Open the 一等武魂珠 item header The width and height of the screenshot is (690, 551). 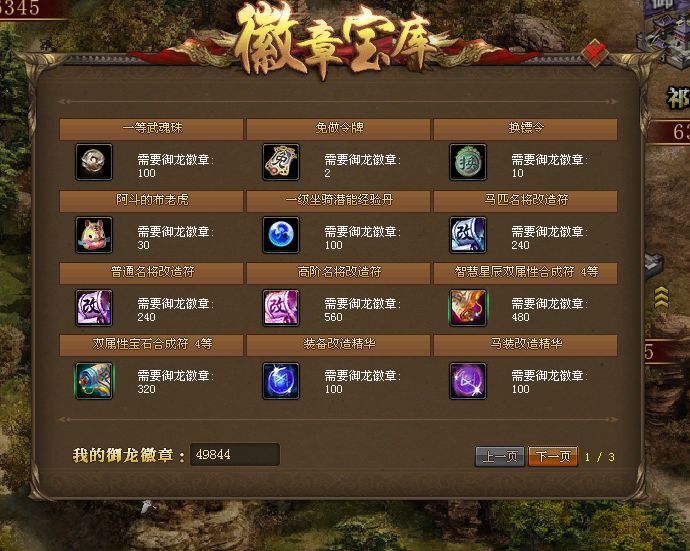coord(151,129)
